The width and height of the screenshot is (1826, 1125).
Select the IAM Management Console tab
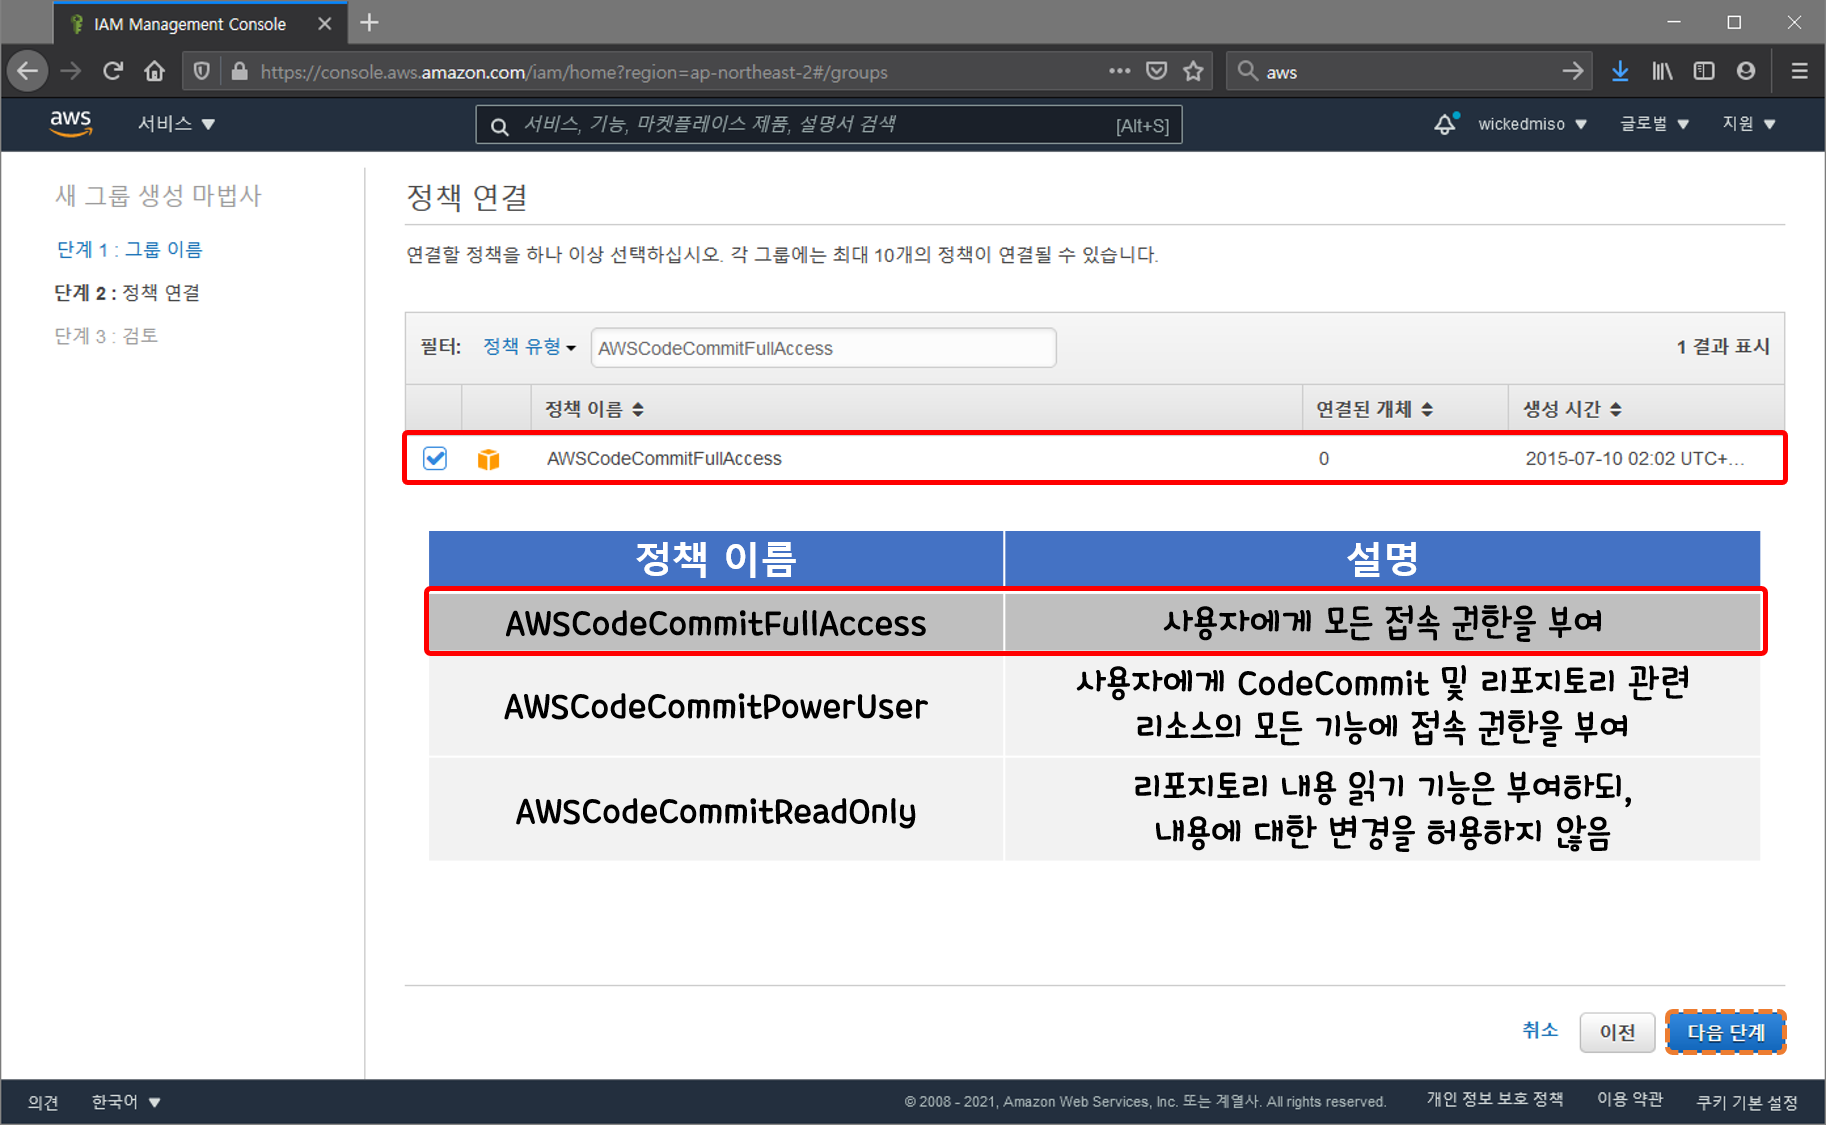200,24
